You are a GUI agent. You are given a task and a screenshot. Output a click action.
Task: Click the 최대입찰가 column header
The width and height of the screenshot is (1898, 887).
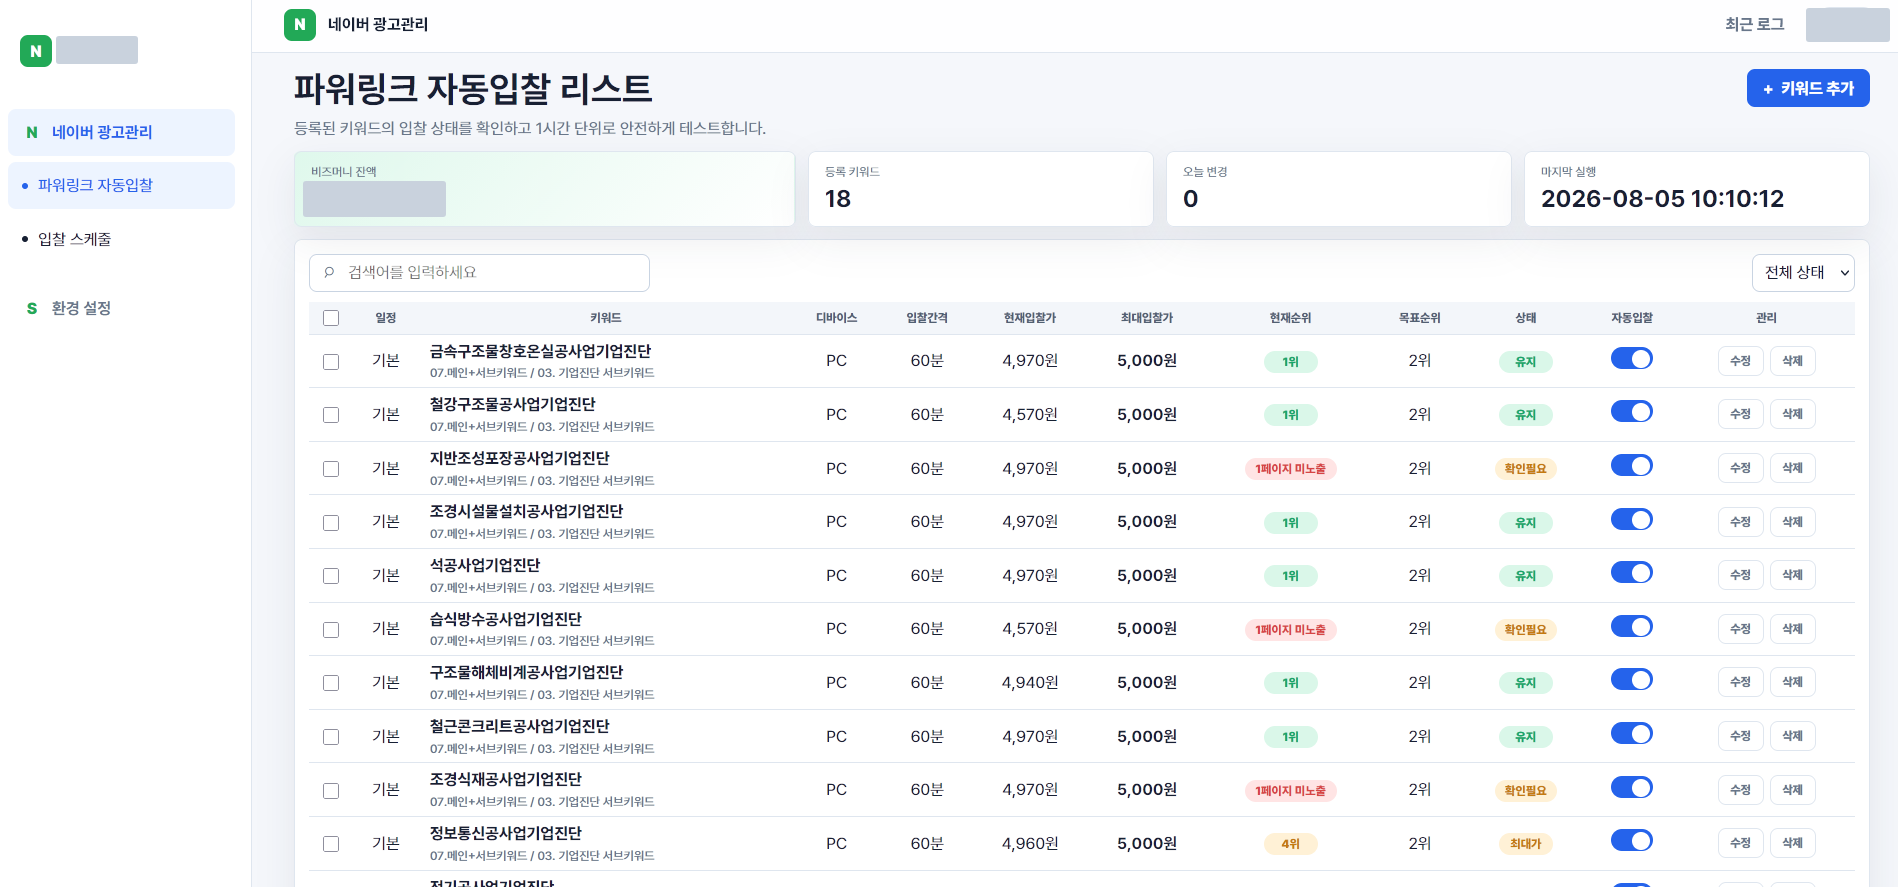1147,318
